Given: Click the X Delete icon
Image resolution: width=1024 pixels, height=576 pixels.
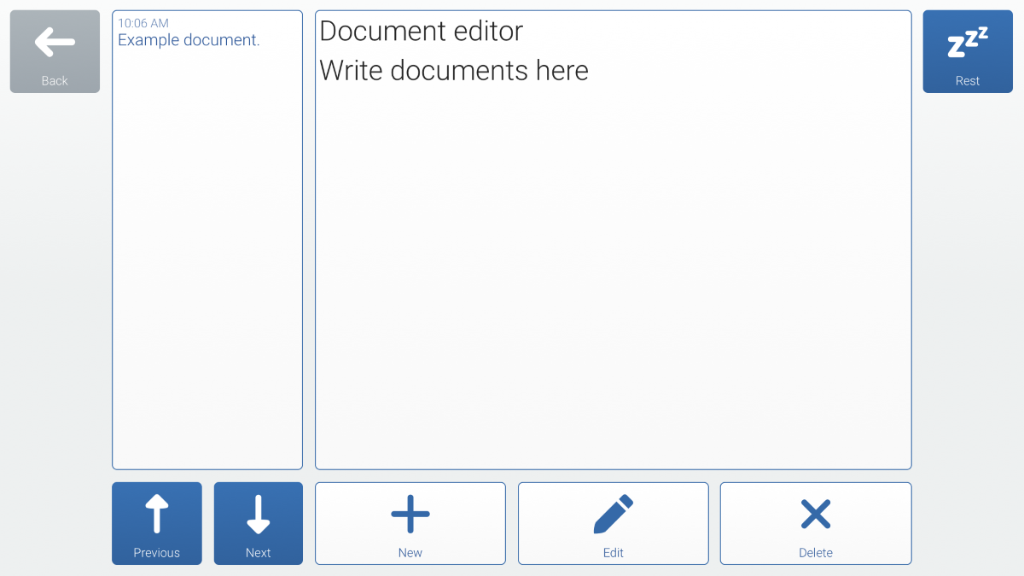Looking at the screenshot, I should 815,514.
